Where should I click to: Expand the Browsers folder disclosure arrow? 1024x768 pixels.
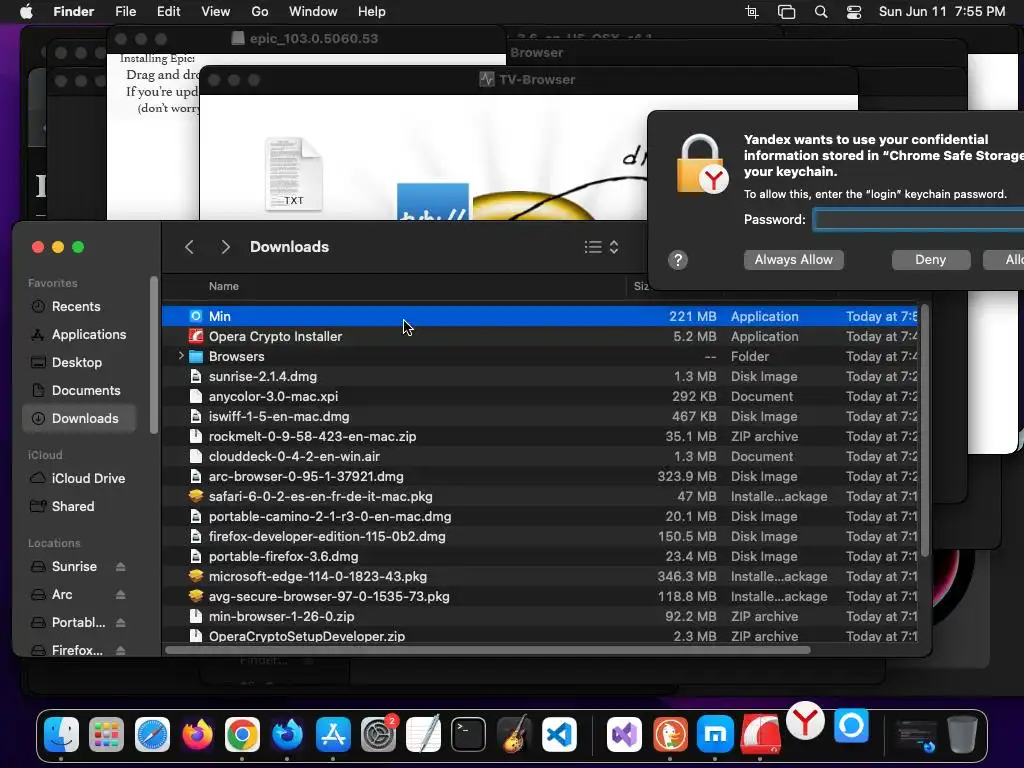pyautogui.click(x=181, y=356)
